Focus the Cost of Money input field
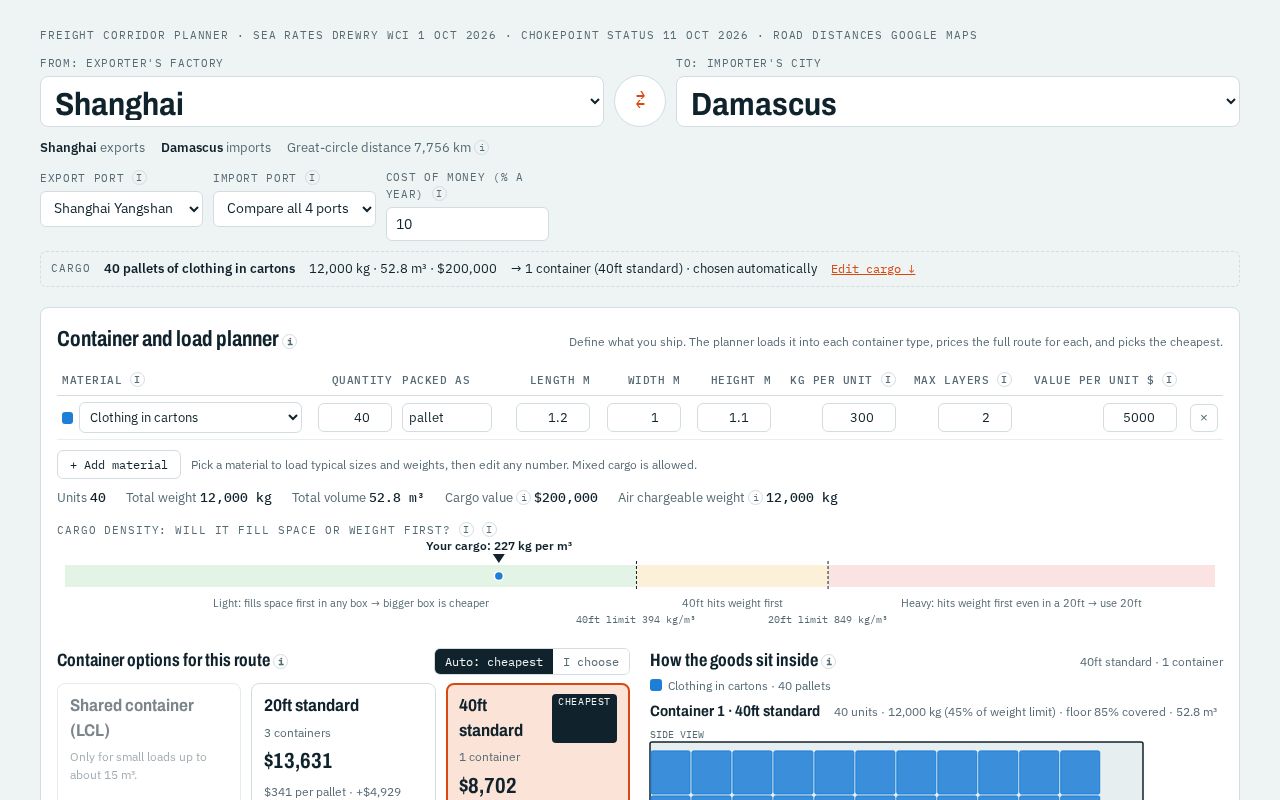Image resolution: width=1280 pixels, height=800 pixels. point(467,224)
